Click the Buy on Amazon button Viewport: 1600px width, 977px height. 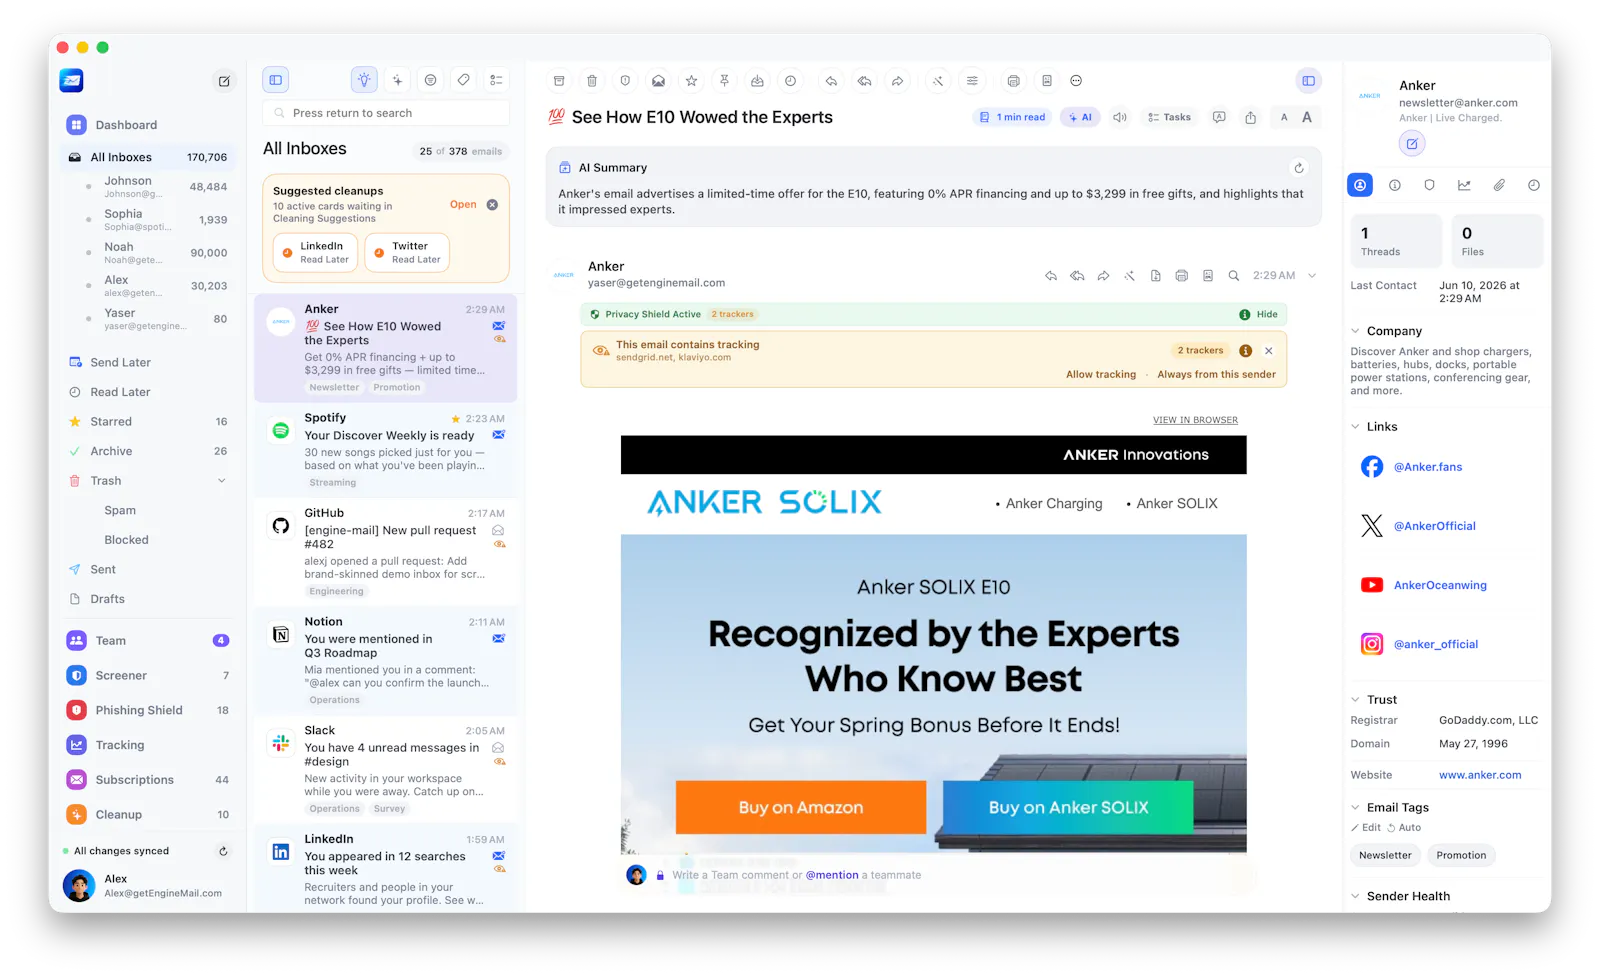coord(801,808)
